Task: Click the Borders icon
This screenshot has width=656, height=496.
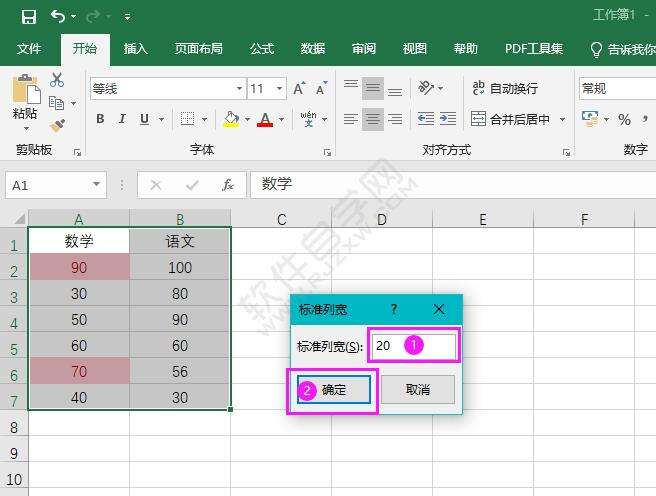Action: (x=187, y=119)
